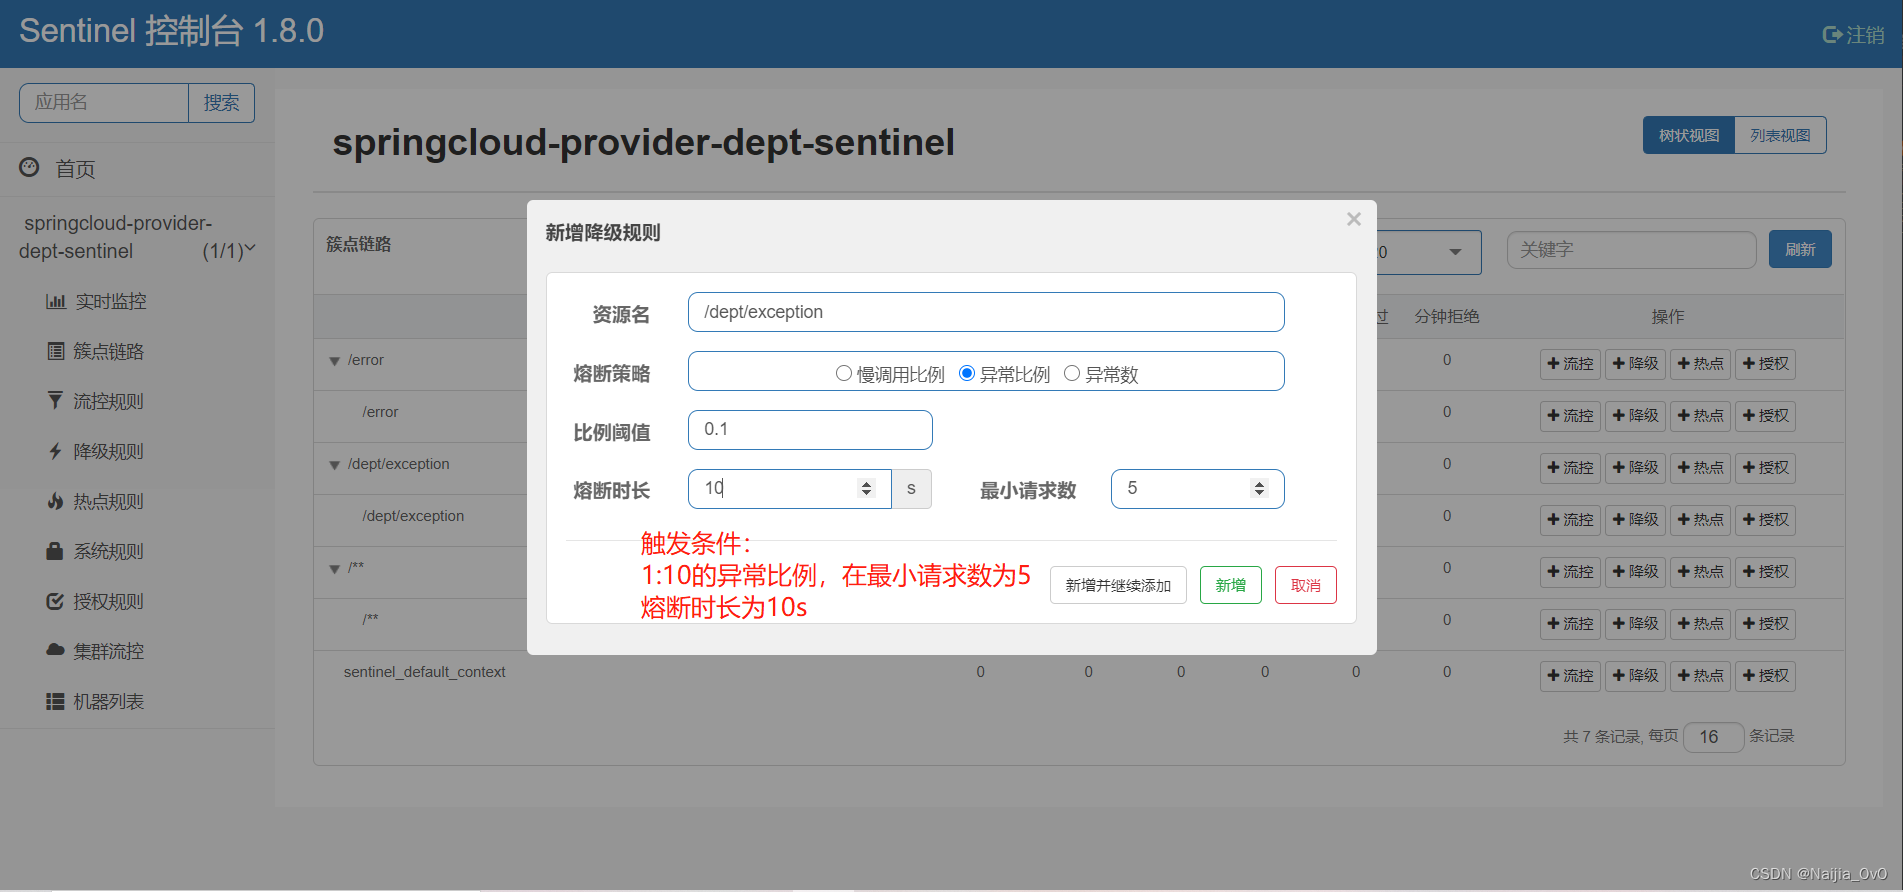Add 流控 for nested /** row

pyautogui.click(x=1570, y=624)
